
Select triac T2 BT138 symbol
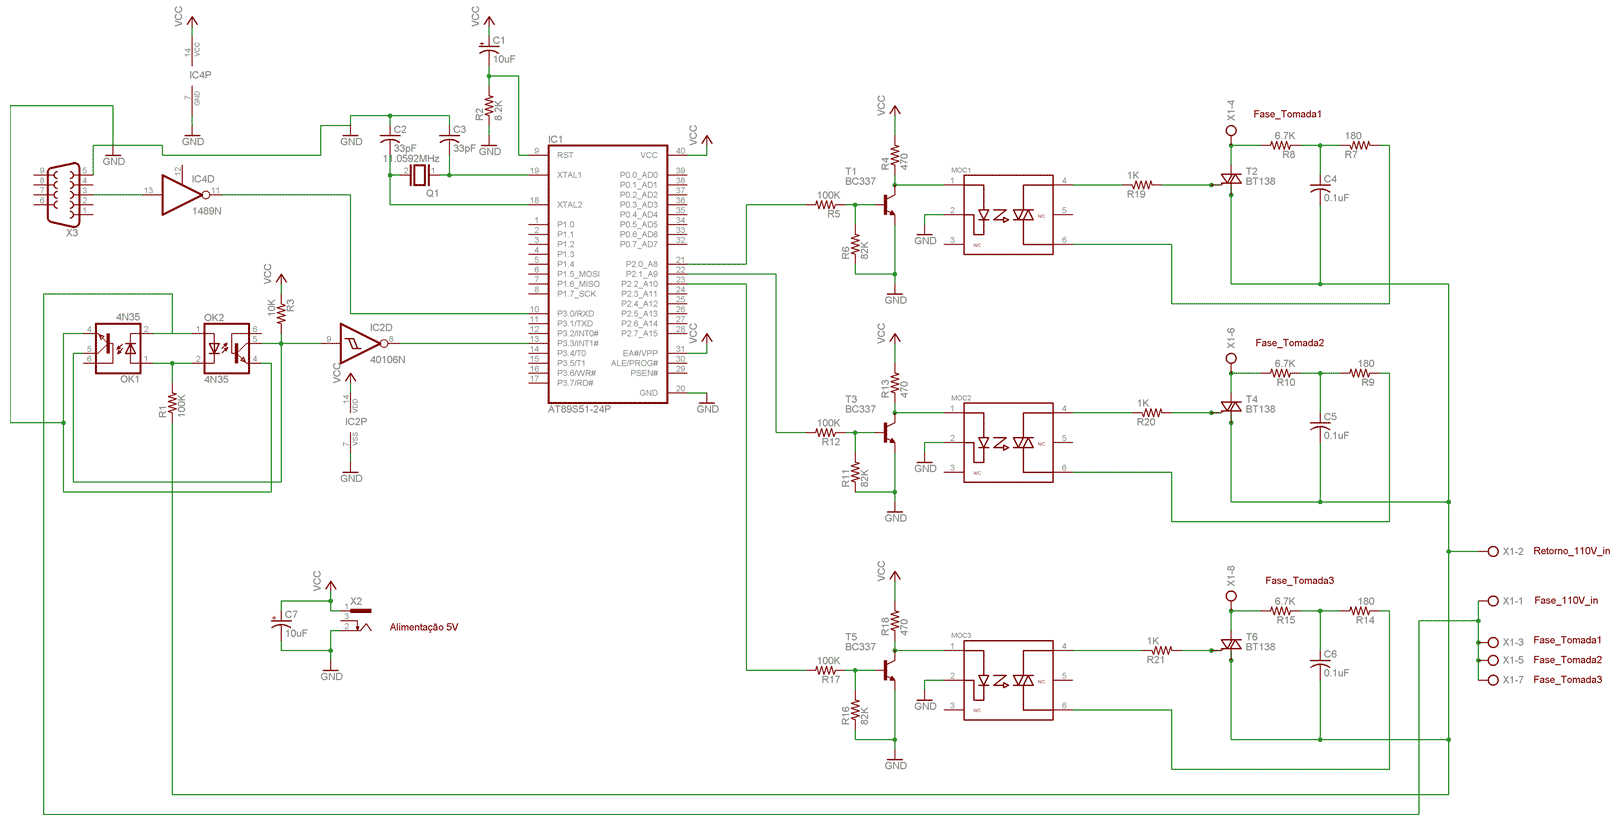(1231, 179)
